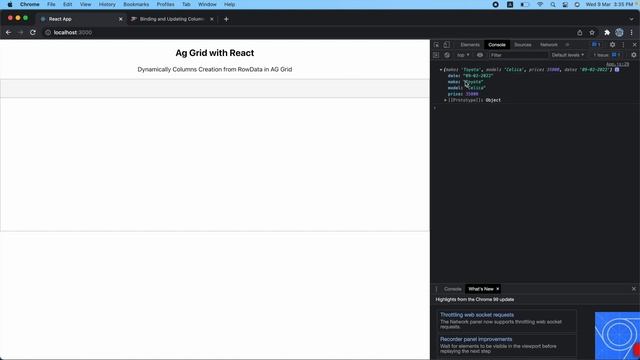Select the date '09-02-2022' property
Viewport: 640px width, 360px height.
pos(470,76)
